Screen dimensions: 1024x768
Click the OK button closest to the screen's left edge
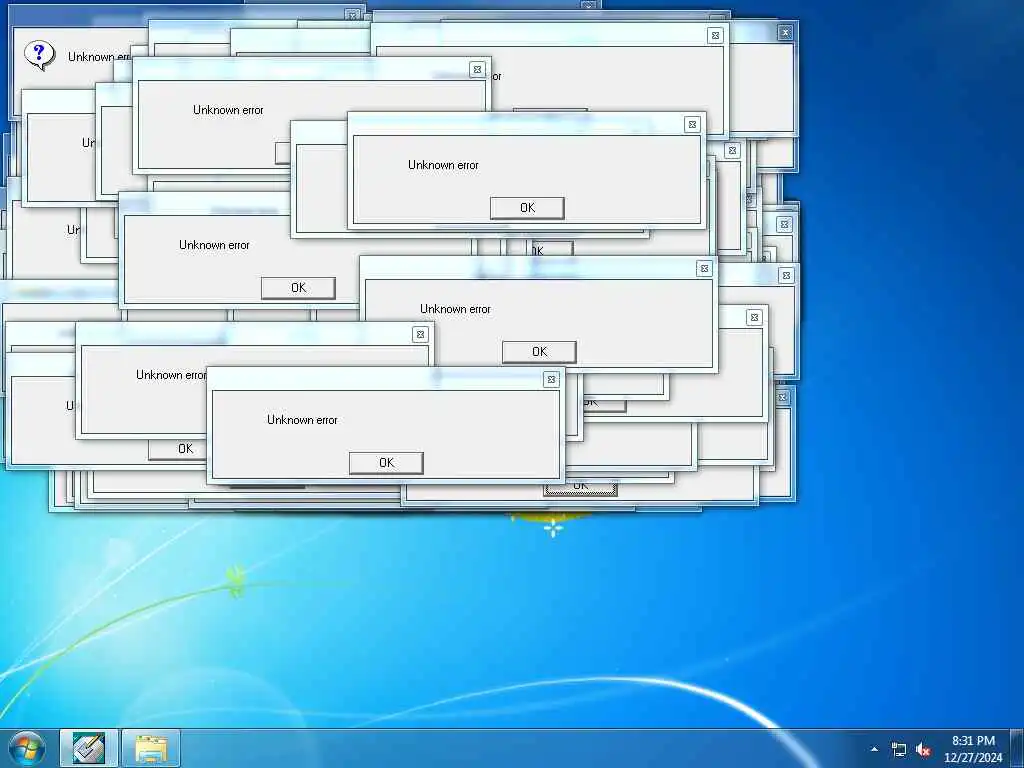pyautogui.click(x=177, y=449)
